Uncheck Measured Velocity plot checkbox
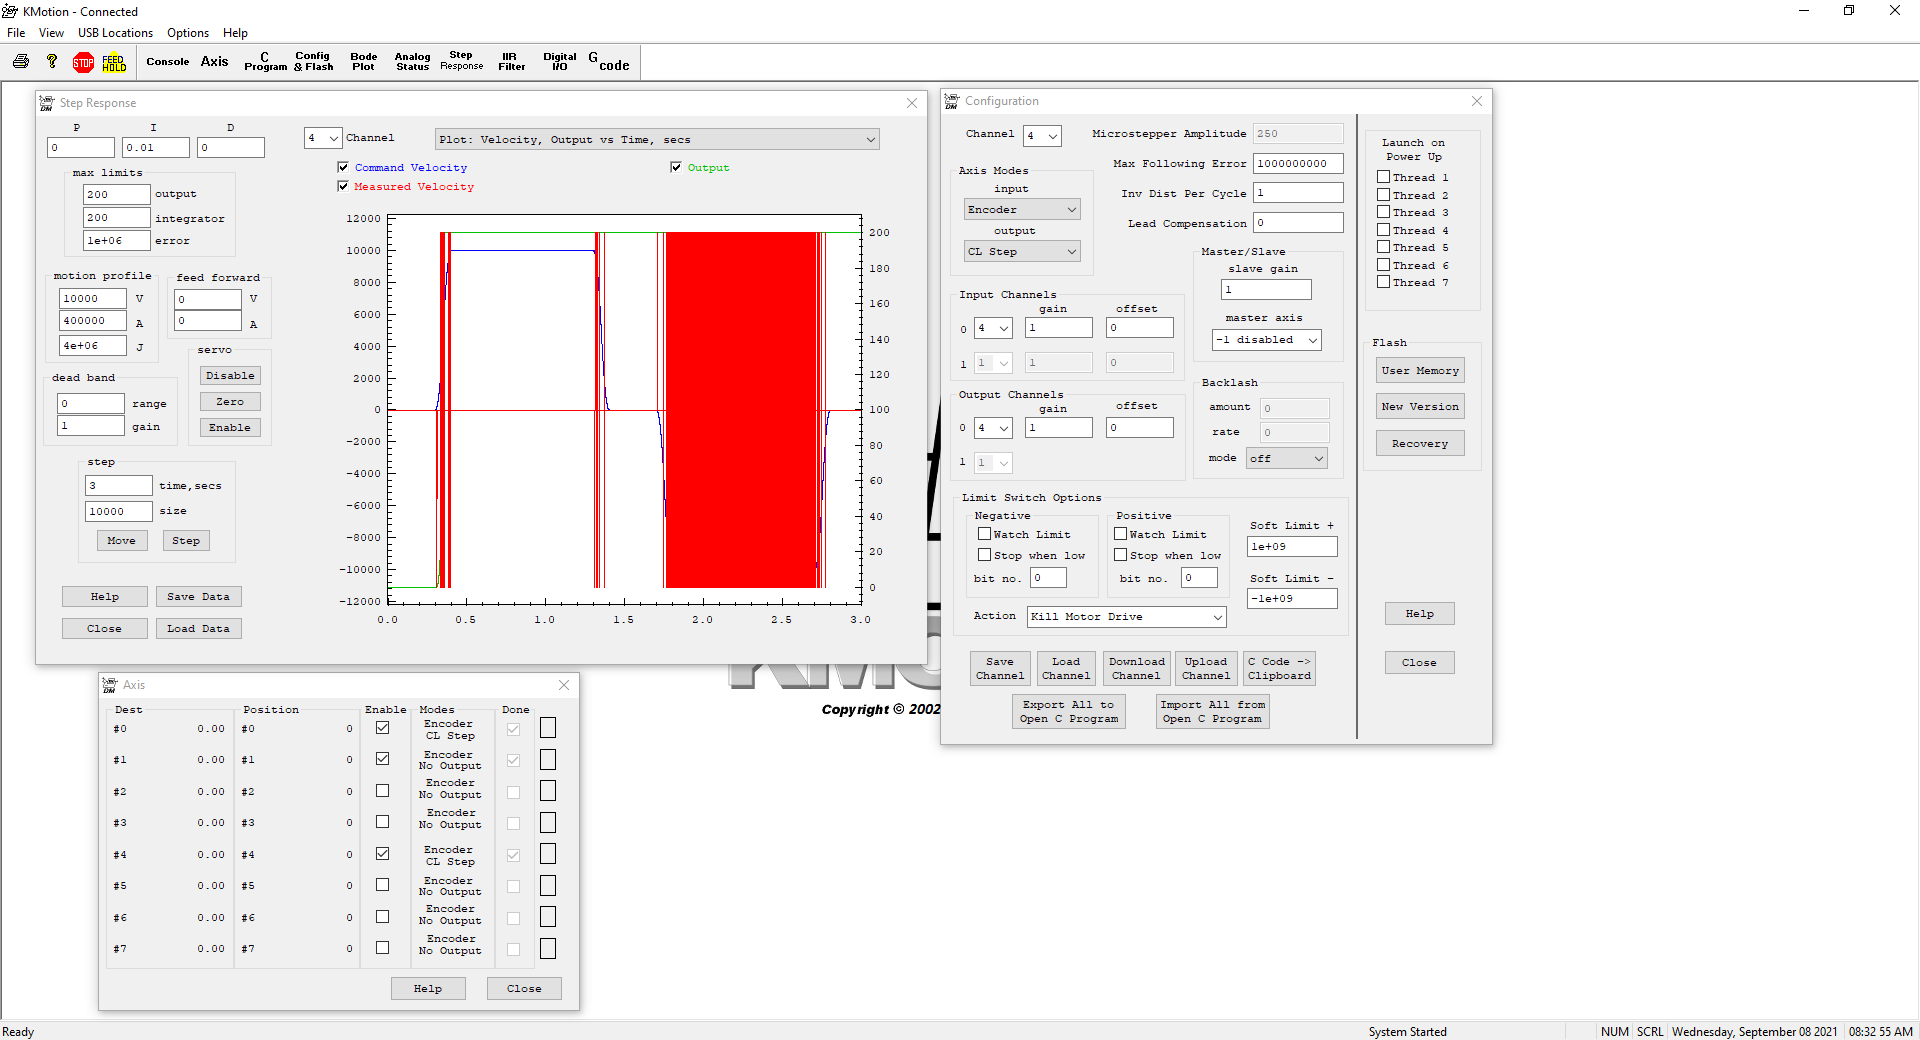 pyautogui.click(x=344, y=186)
